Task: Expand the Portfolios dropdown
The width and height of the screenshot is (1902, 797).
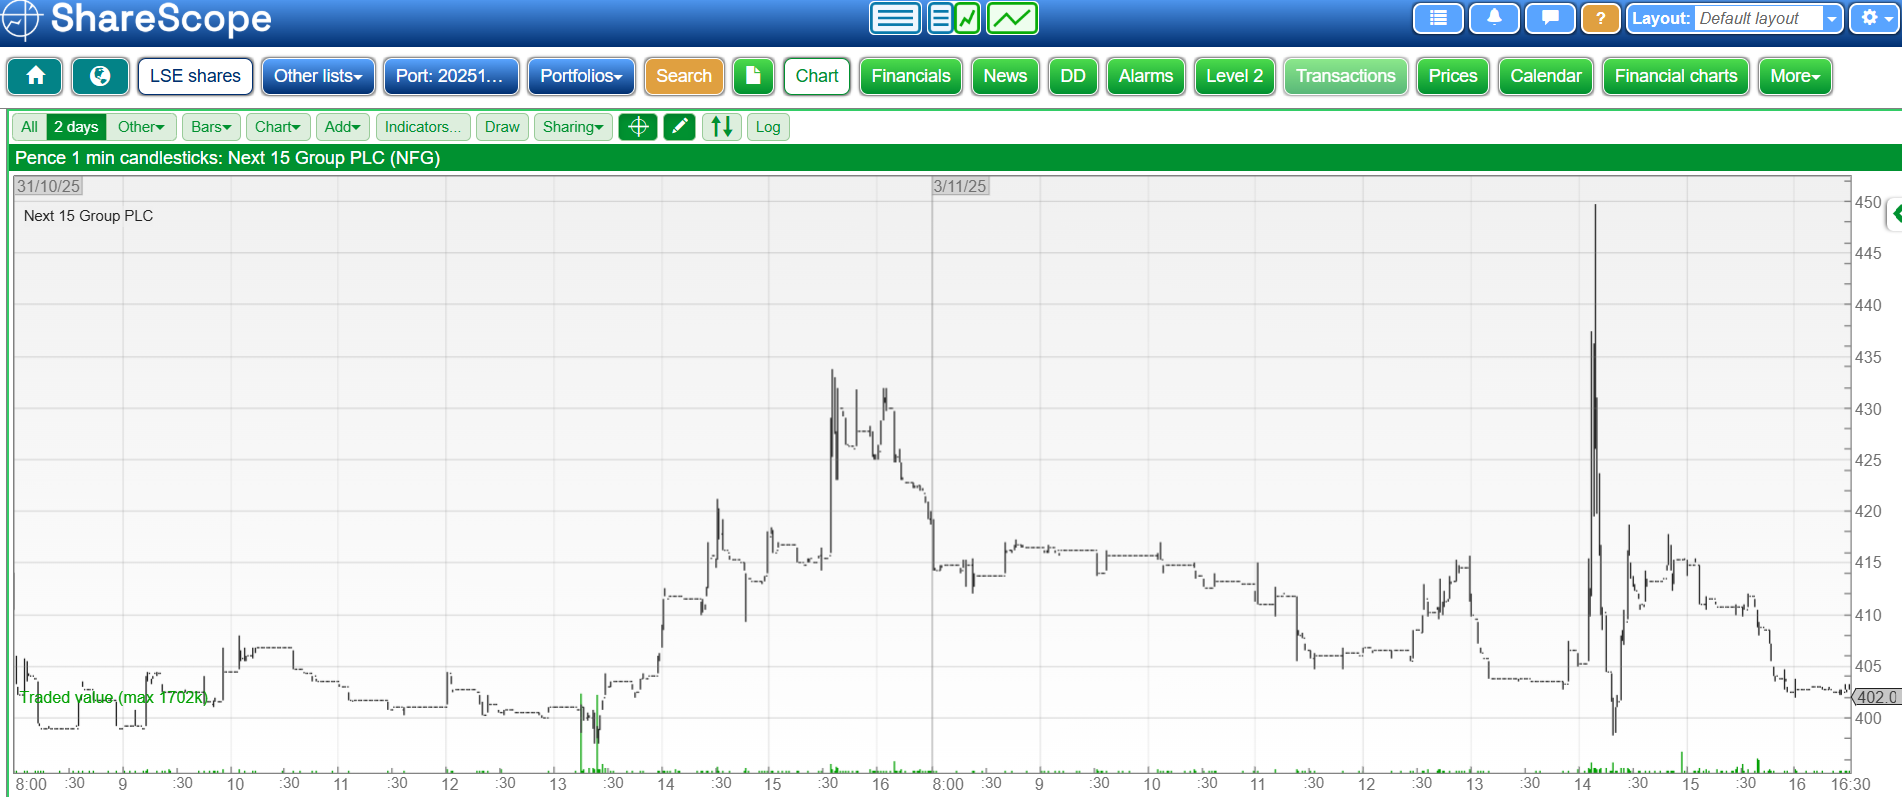Action: click(x=581, y=76)
